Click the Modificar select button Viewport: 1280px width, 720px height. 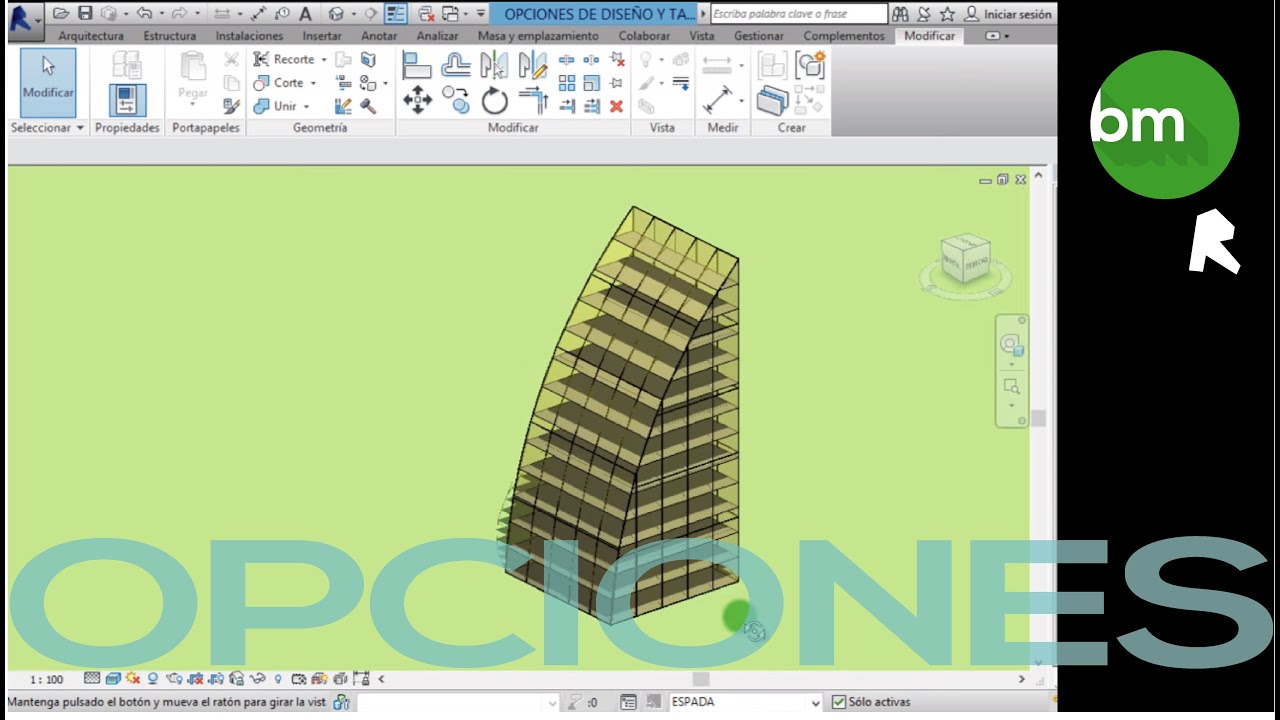47,81
